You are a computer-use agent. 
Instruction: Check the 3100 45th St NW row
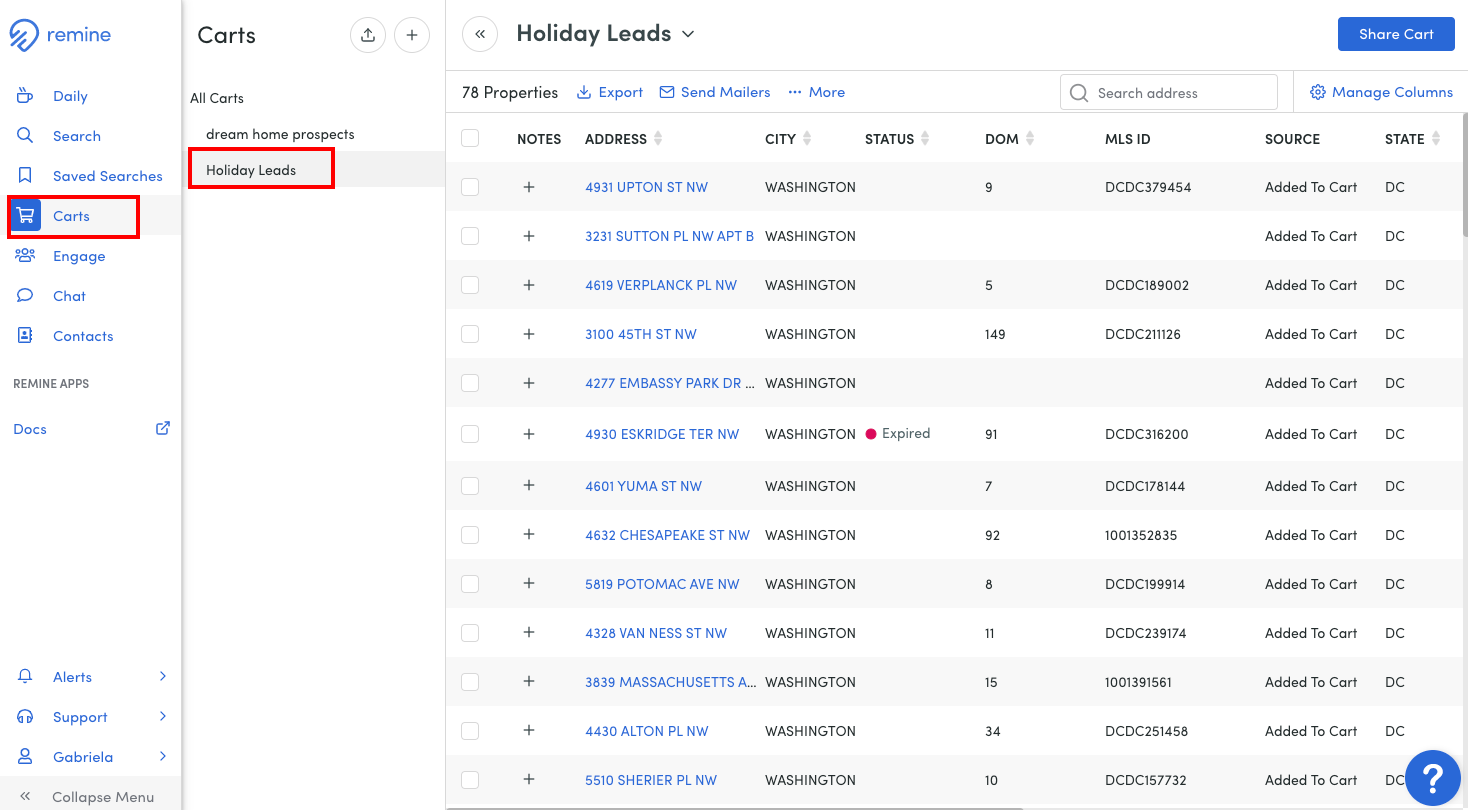tap(470, 334)
